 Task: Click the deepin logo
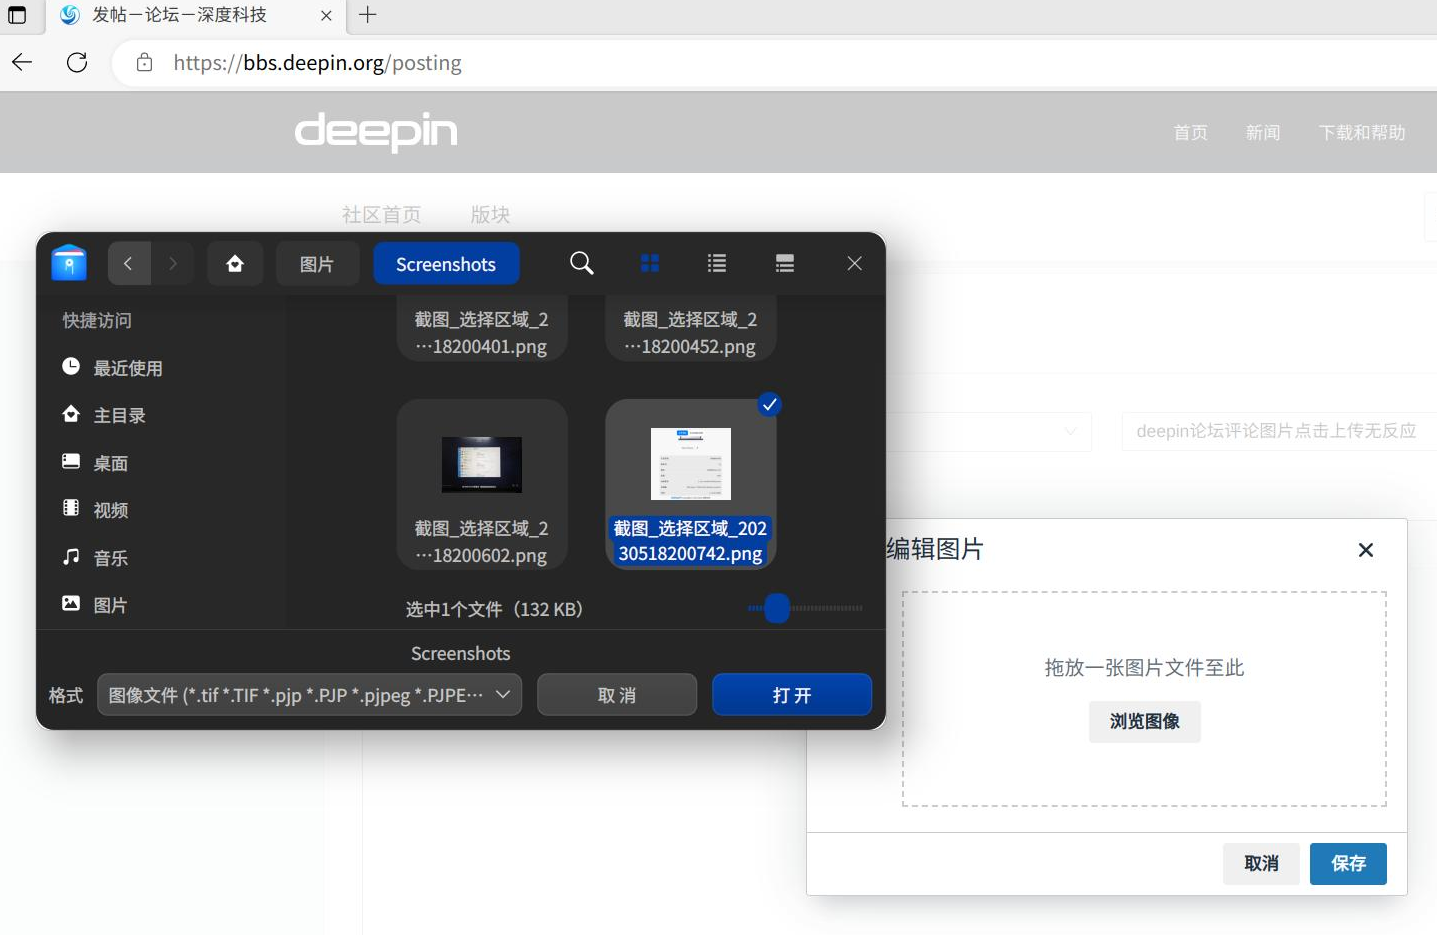[x=376, y=131]
